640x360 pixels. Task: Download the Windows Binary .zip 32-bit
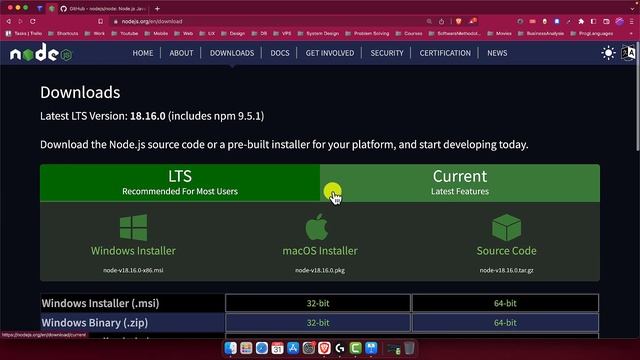(x=318, y=323)
